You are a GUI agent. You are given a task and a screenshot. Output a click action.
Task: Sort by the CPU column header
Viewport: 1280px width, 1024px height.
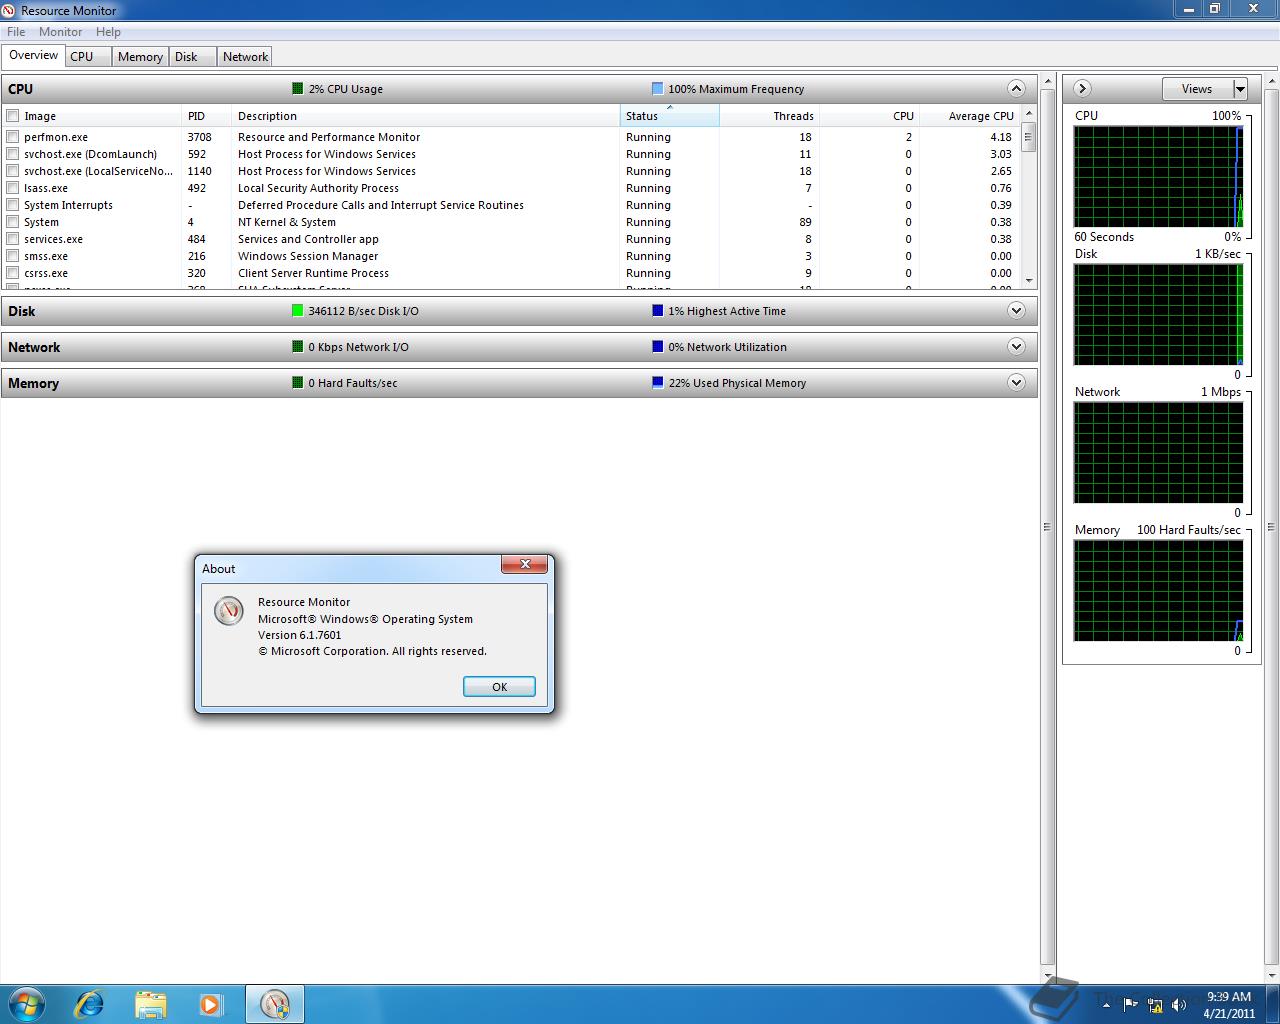868,116
